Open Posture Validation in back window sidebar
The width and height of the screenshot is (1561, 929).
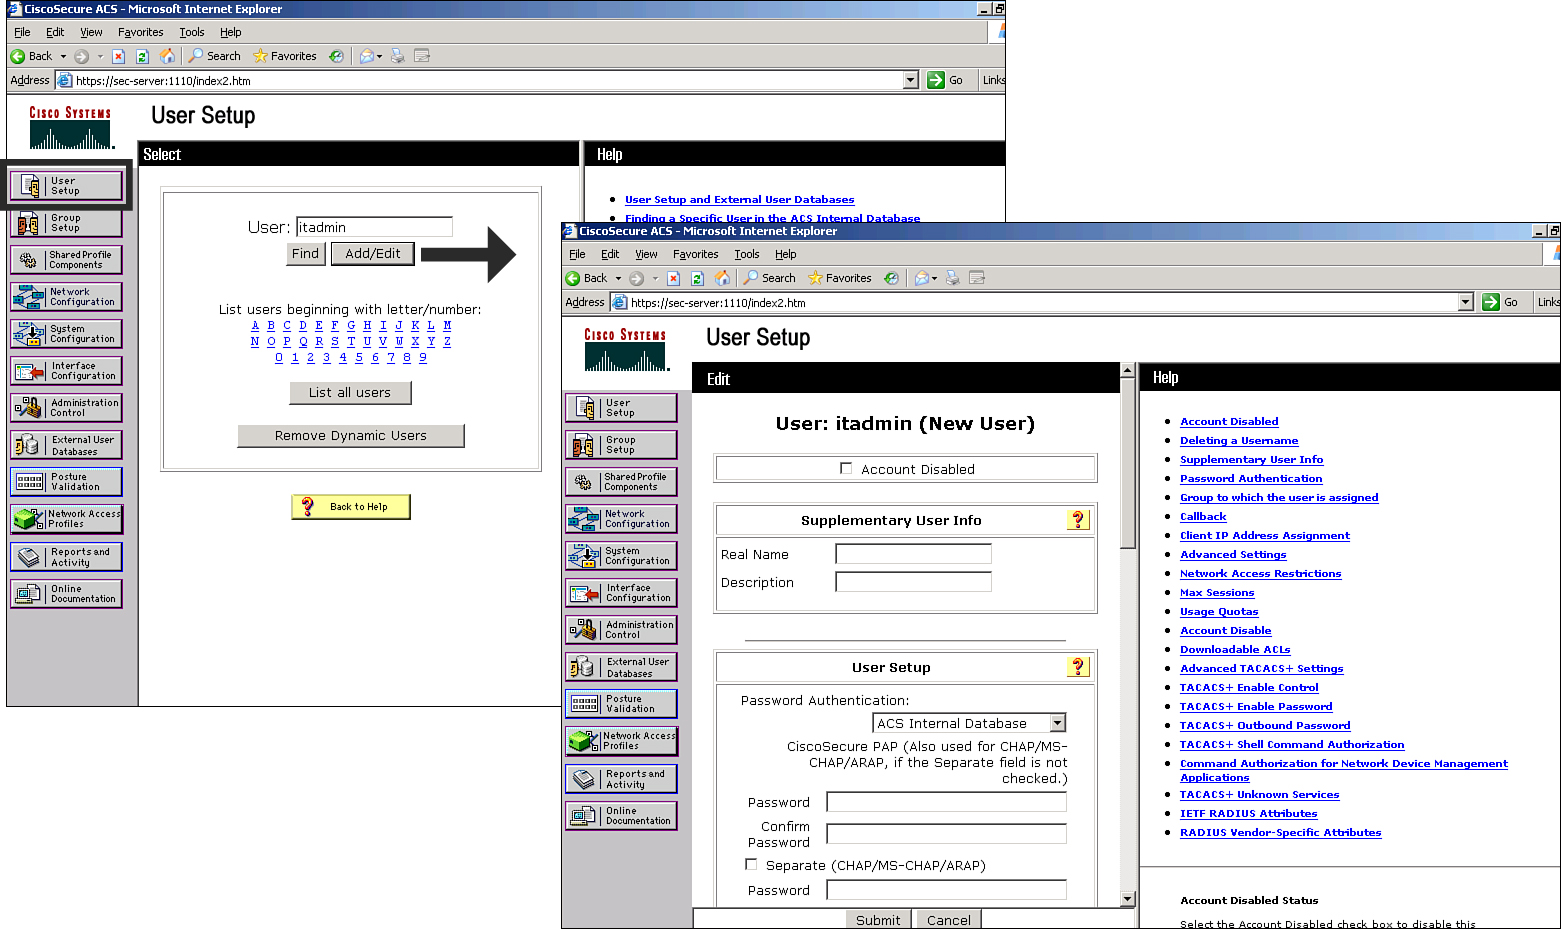coord(66,482)
